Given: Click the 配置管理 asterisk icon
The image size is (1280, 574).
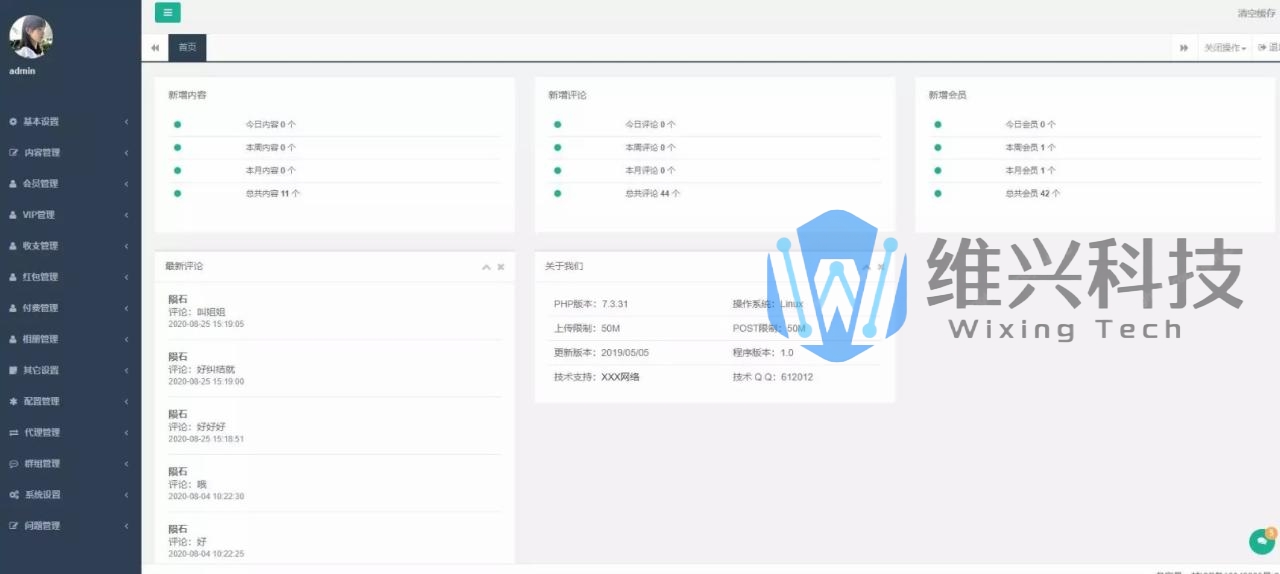Looking at the screenshot, I should pos(13,401).
